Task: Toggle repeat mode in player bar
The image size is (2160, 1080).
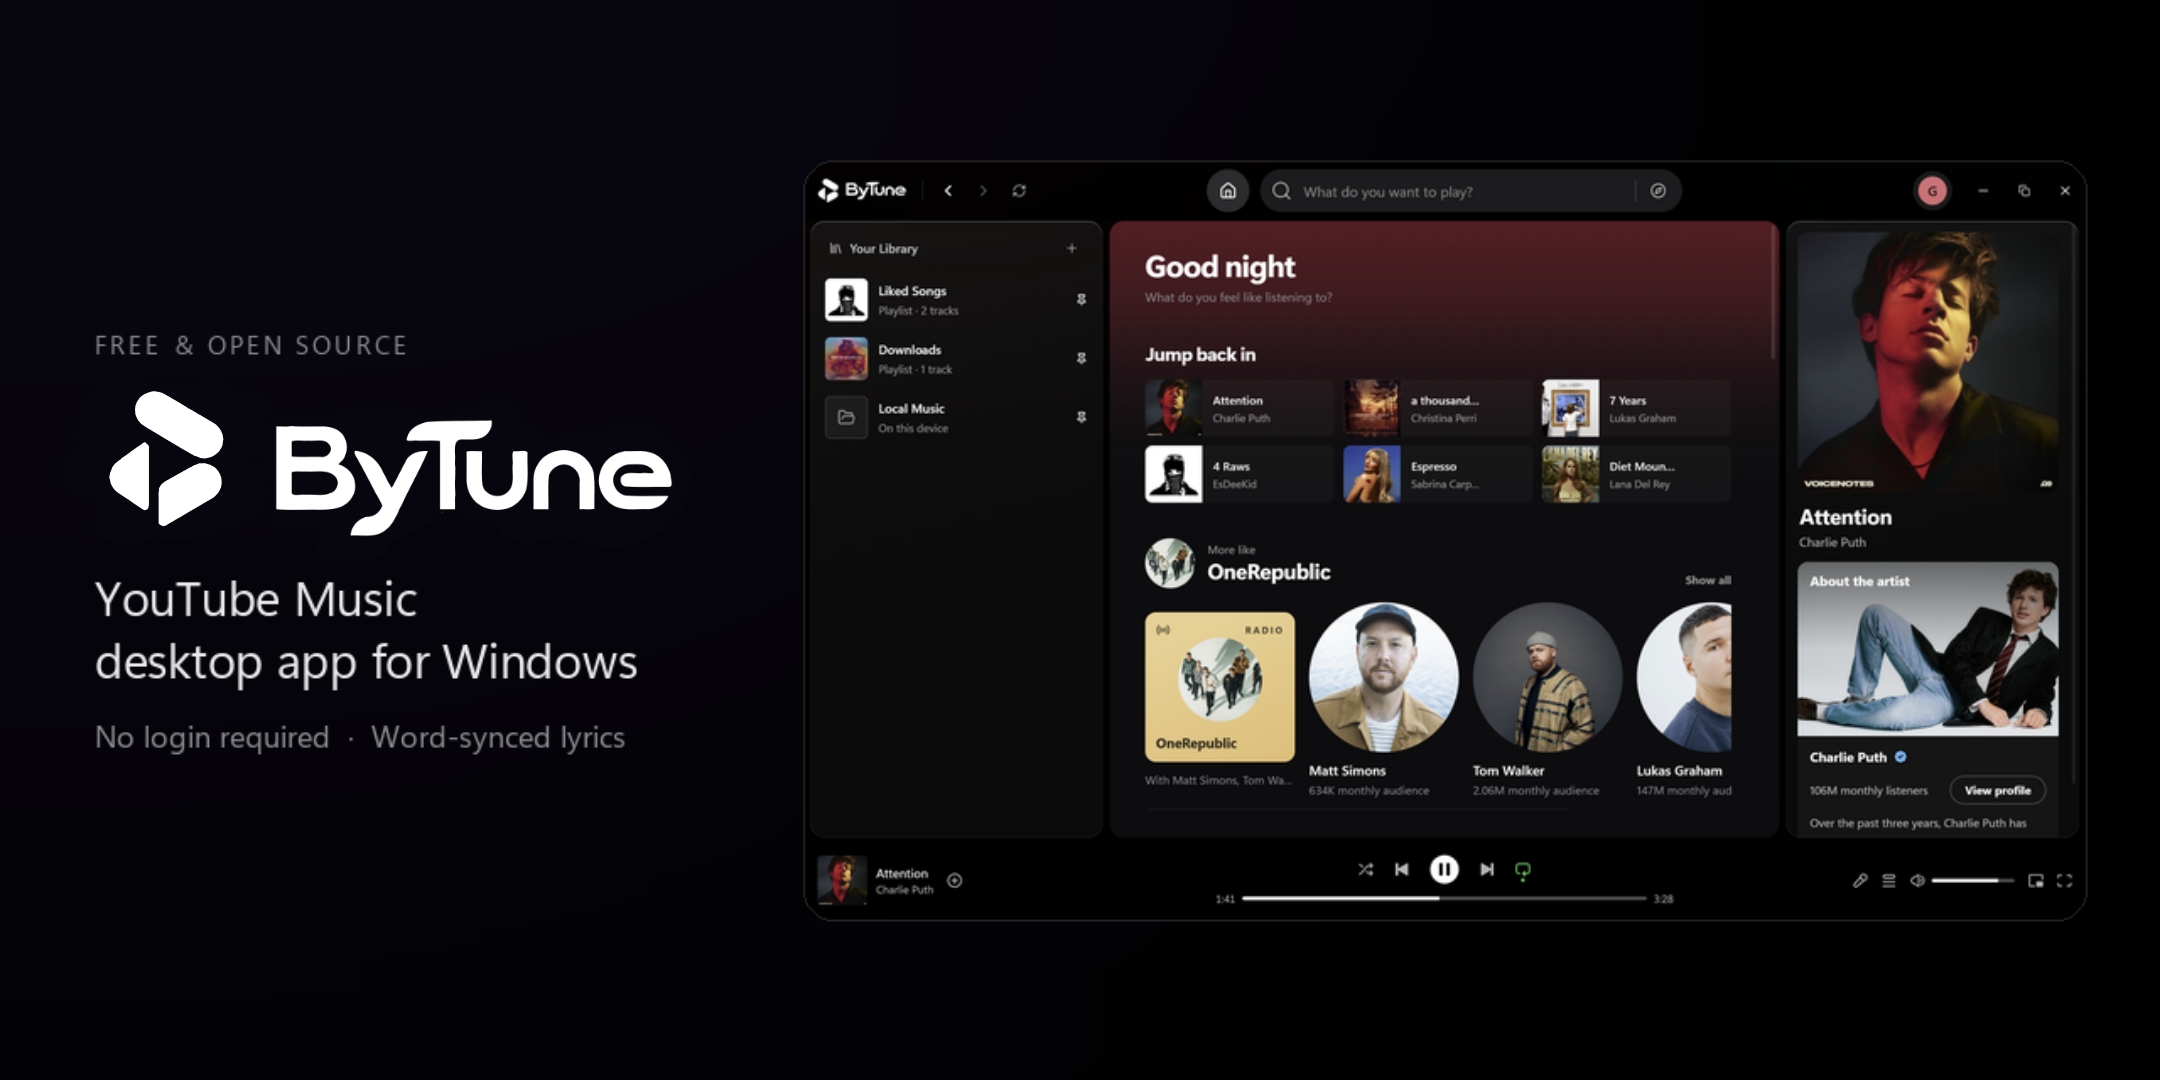Action: [1523, 870]
